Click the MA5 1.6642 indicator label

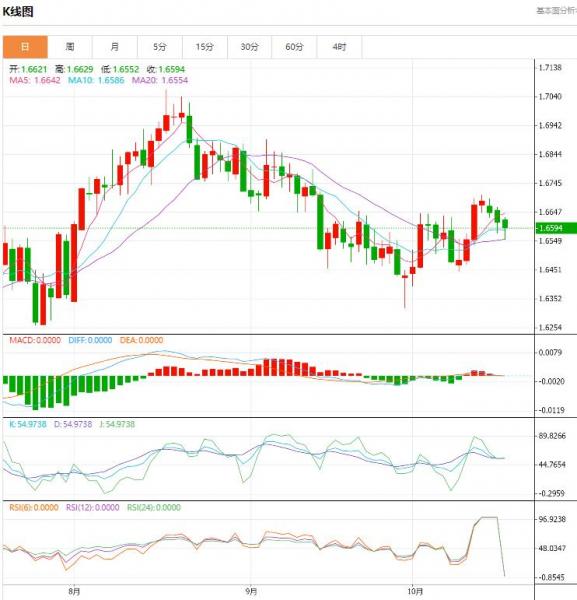point(35,80)
